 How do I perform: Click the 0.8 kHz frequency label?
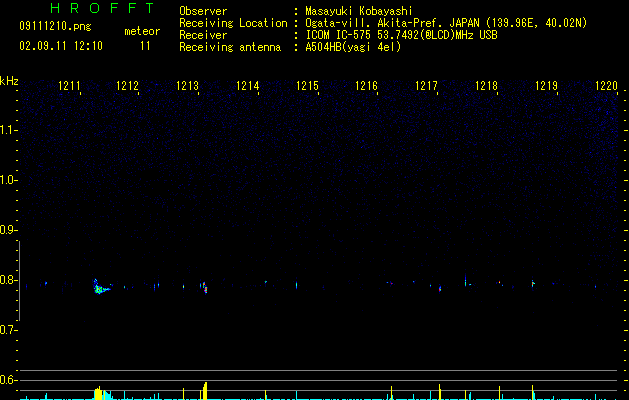(x=8, y=280)
